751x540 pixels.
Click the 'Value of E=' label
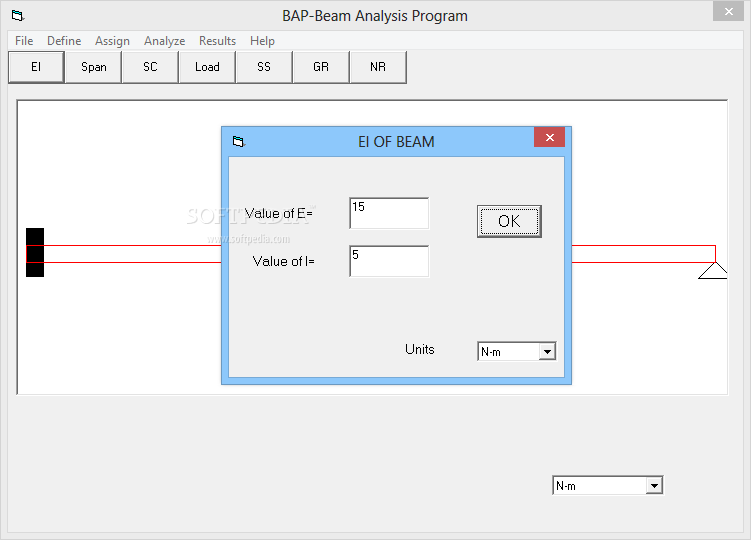278,213
